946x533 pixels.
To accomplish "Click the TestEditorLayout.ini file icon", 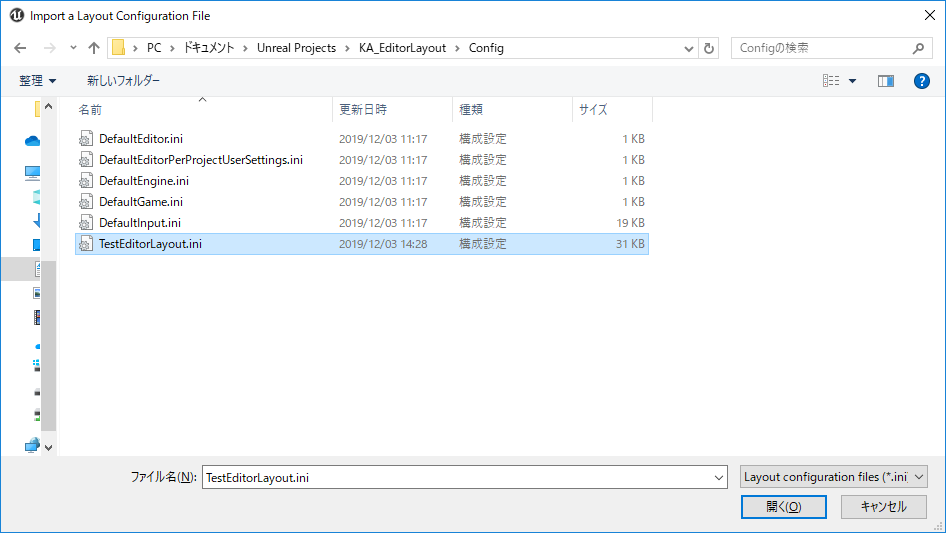I will click(86, 244).
